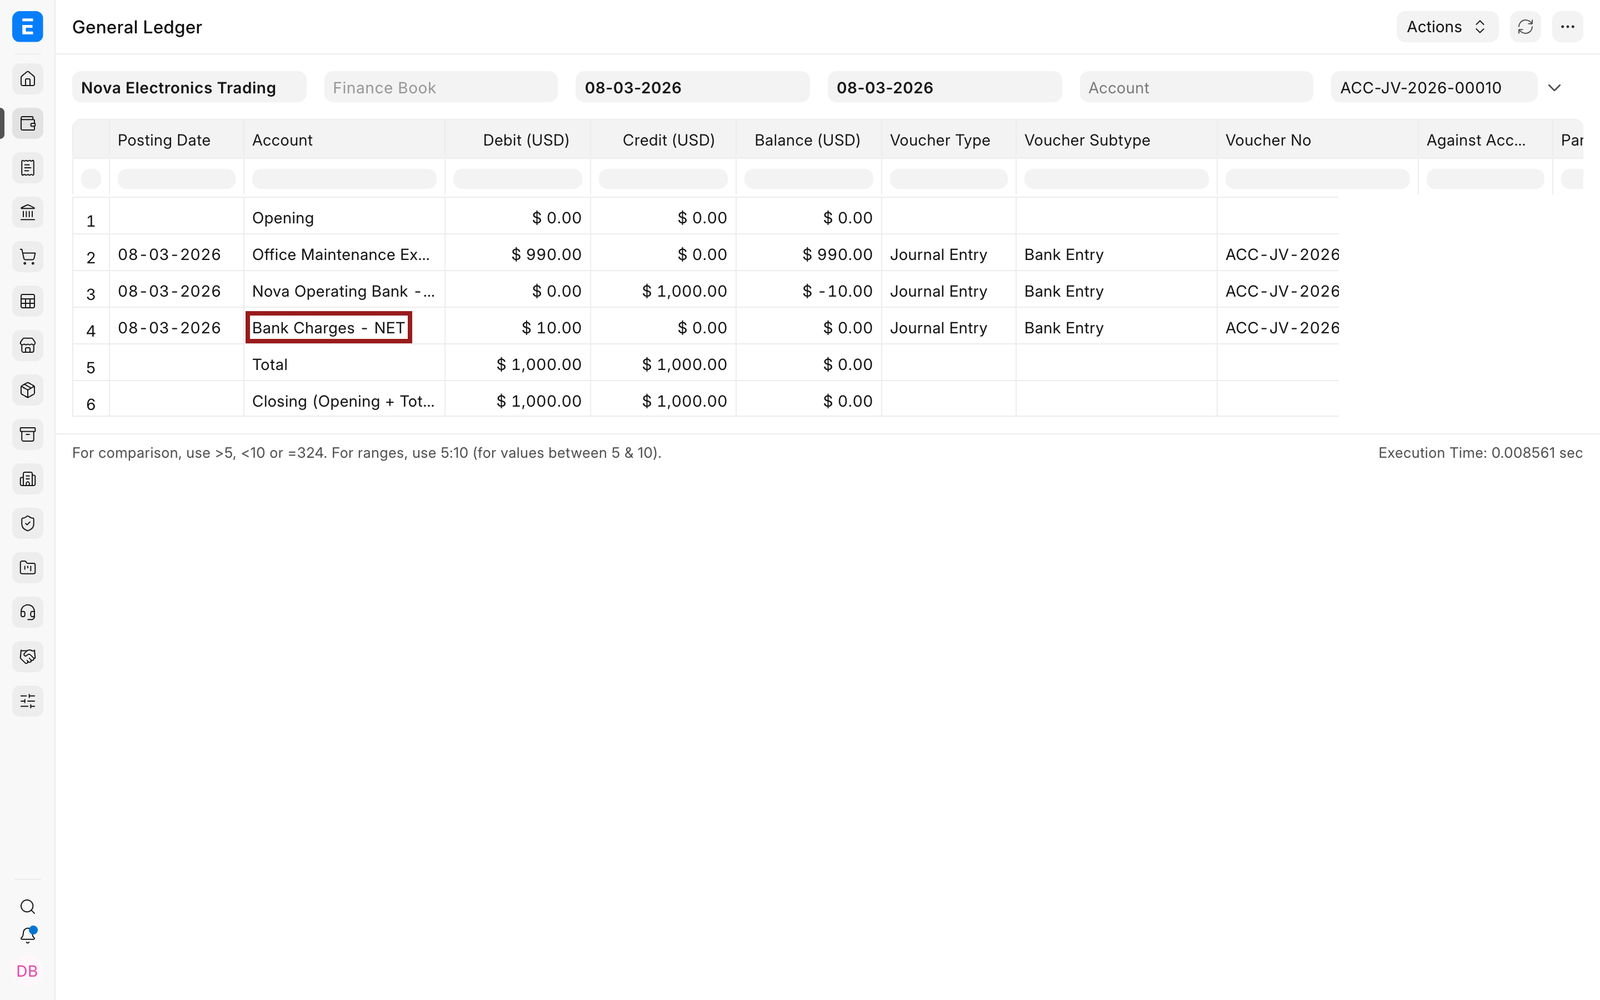Viewport: 1600px width, 1000px height.
Task: Click the $ 10.00 debit cell
Action: tap(518, 328)
